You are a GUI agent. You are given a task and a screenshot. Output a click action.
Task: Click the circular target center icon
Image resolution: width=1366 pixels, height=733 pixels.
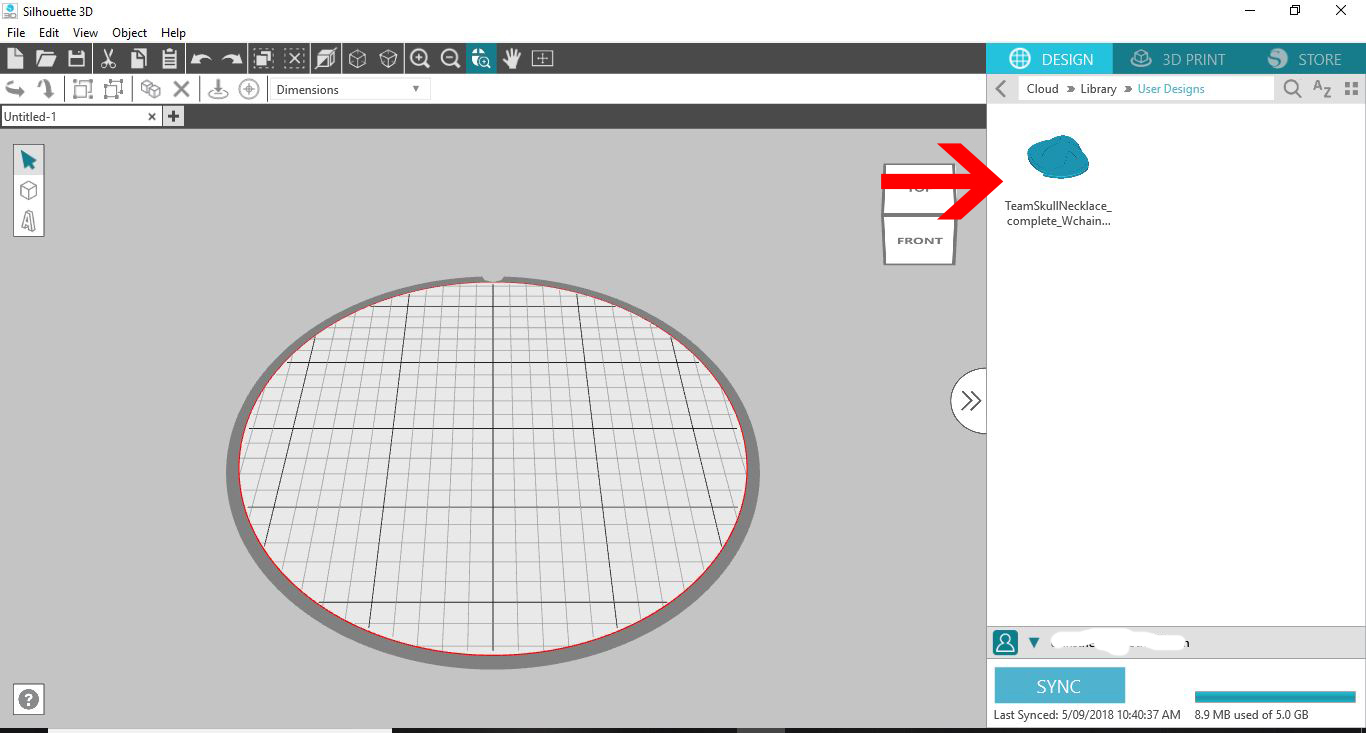pos(249,89)
